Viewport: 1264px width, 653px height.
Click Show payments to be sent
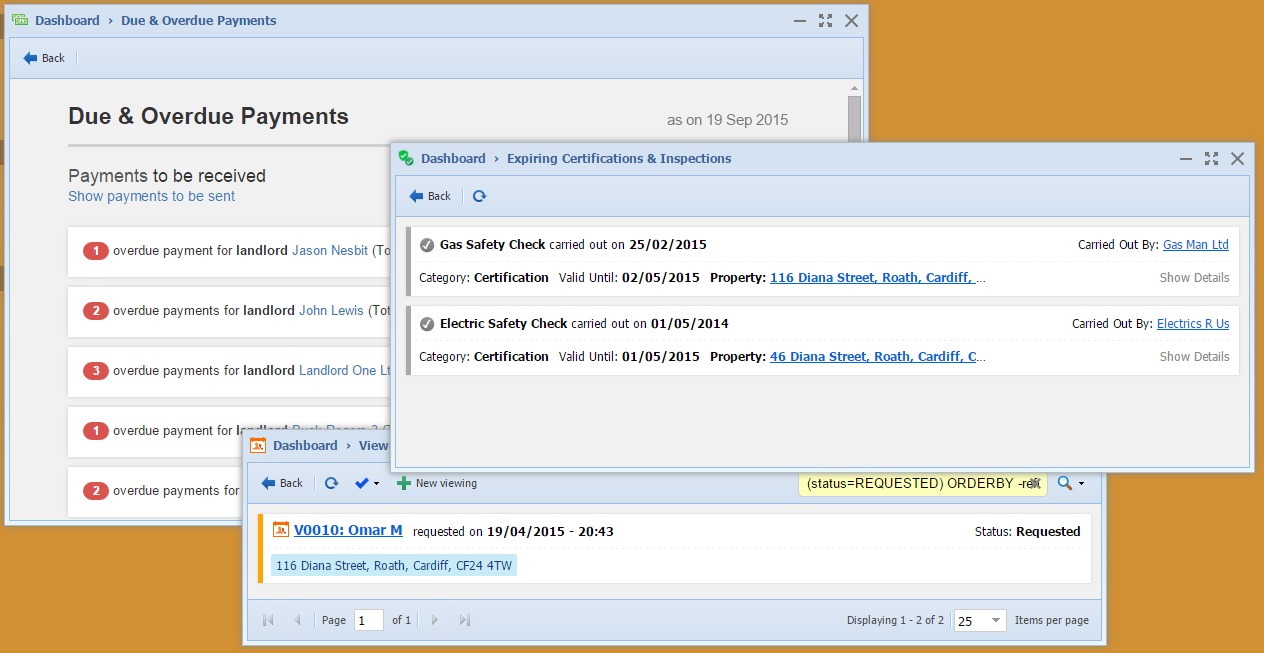pos(152,197)
